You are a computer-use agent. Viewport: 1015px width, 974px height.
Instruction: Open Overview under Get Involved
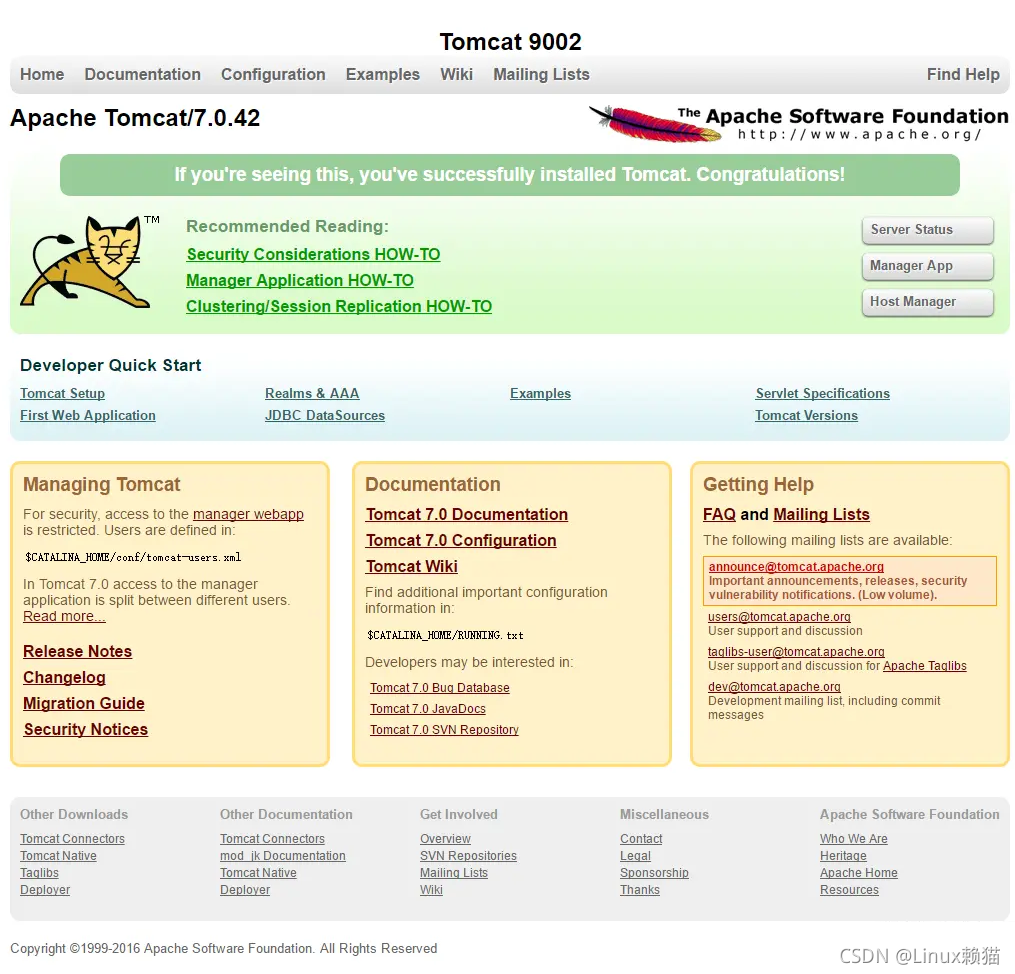(445, 839)
